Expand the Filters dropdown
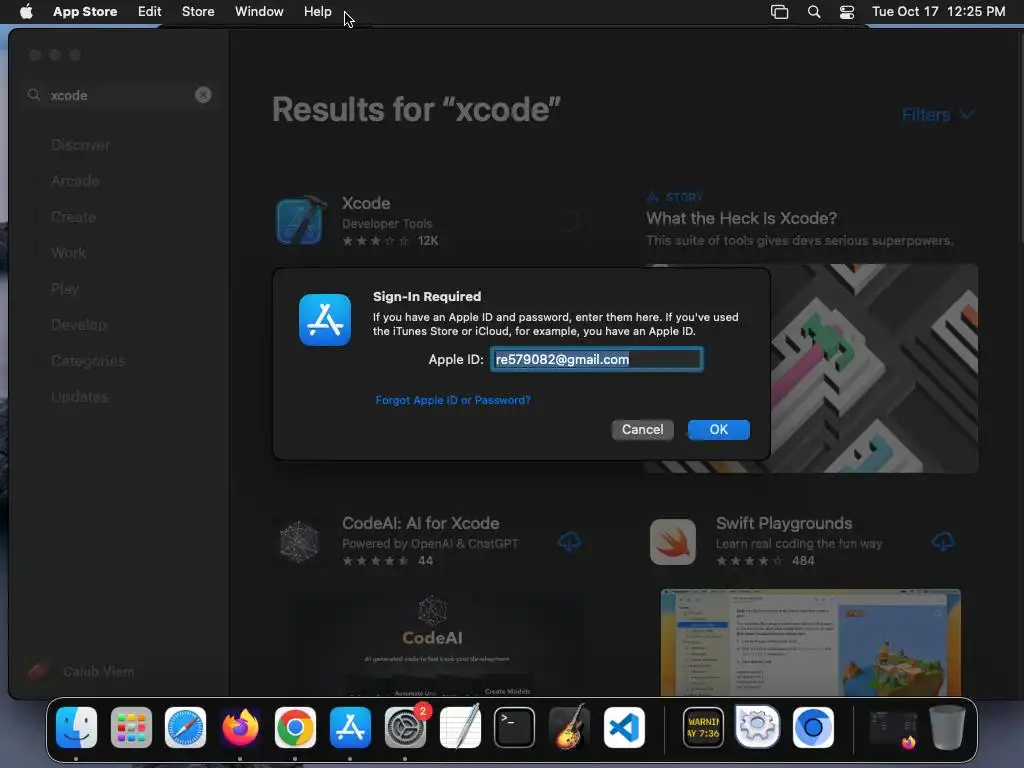Viewport: 1024px width, 768px height. pyautogui.click(x=938, y=115)
